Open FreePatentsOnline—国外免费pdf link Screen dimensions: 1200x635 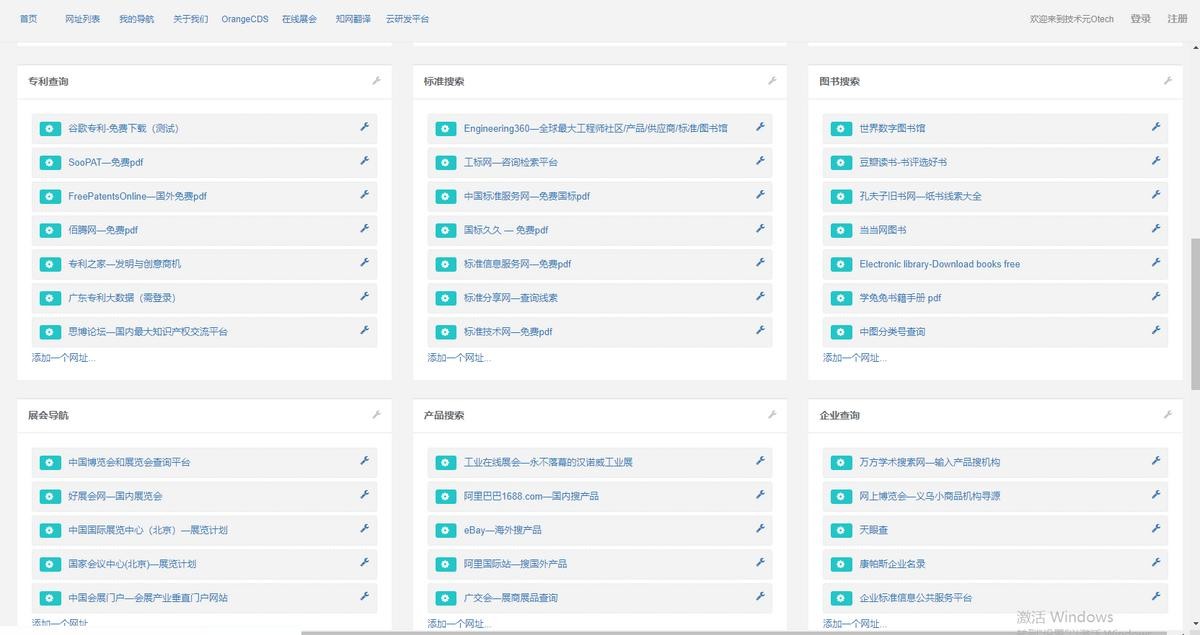137,196
